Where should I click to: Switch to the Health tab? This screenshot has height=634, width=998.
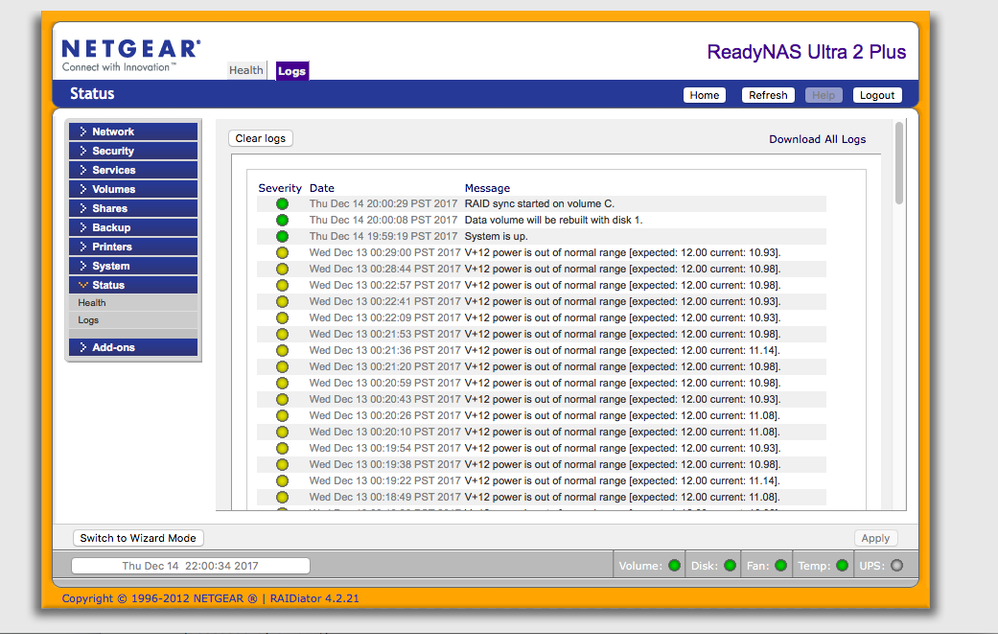coord(246,70)
